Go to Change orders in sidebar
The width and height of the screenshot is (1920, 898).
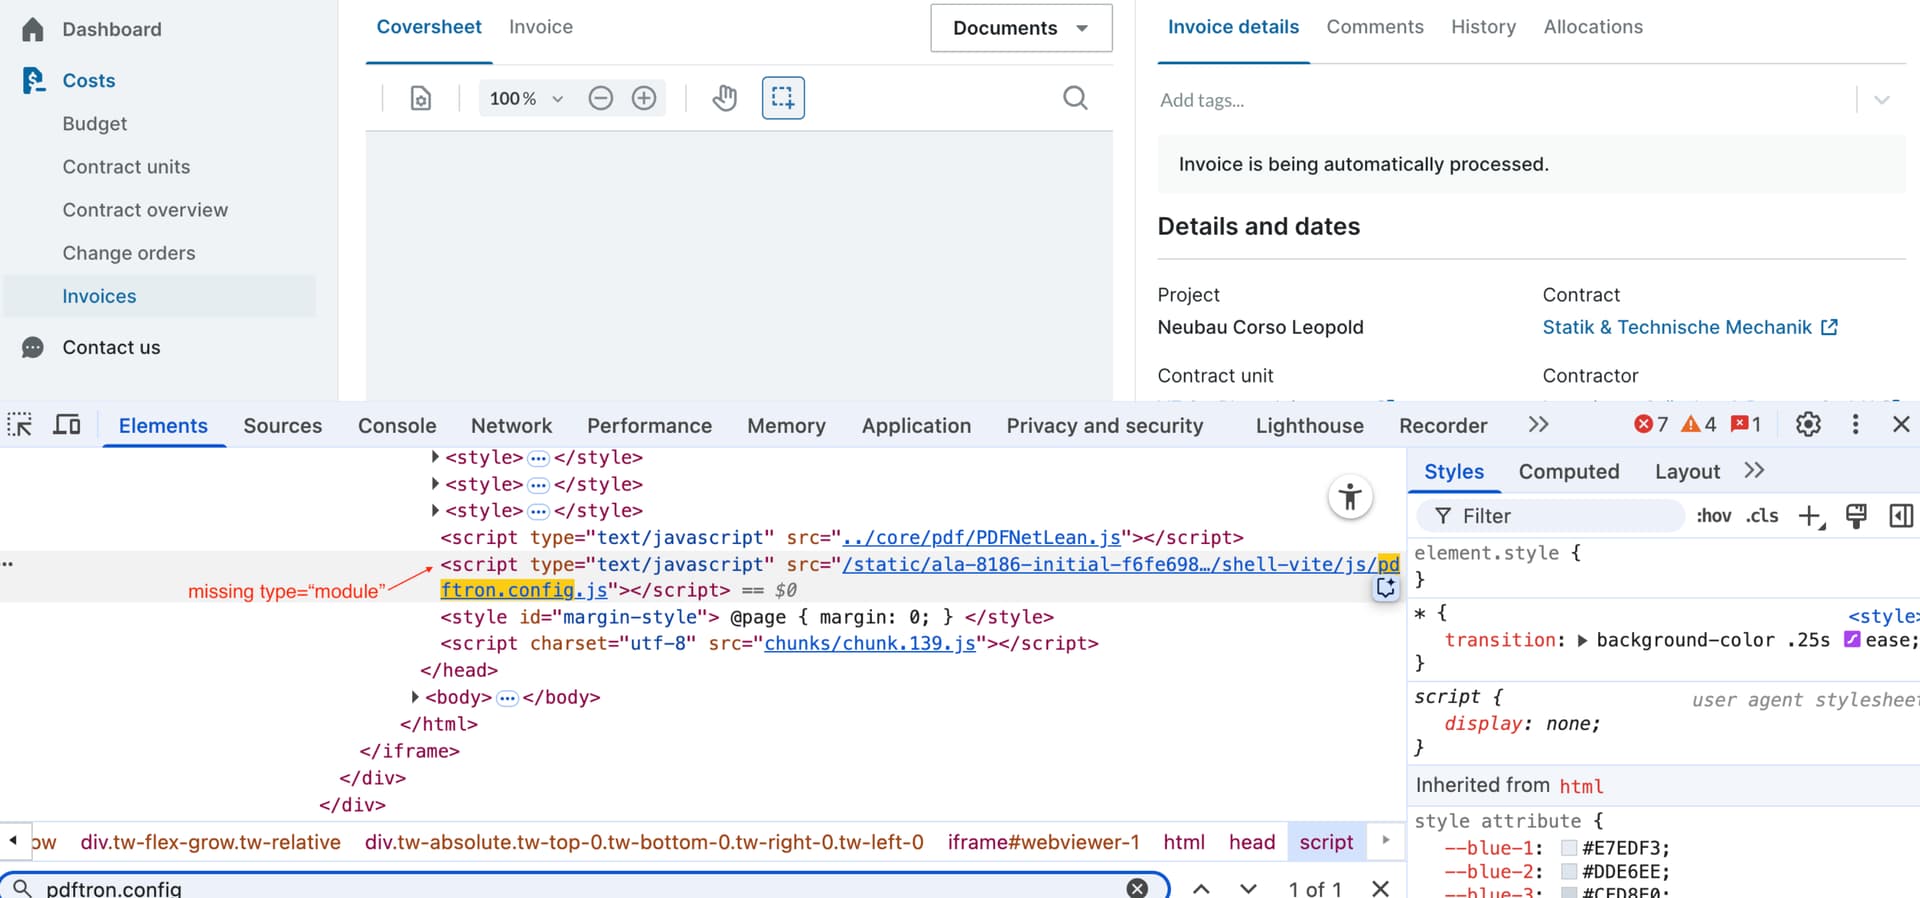point(129,253)
